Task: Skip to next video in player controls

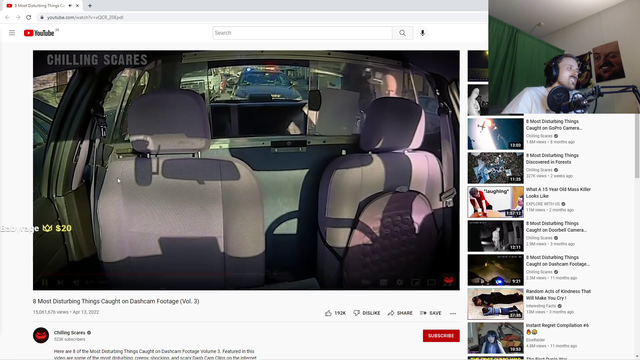Action: 60,282
